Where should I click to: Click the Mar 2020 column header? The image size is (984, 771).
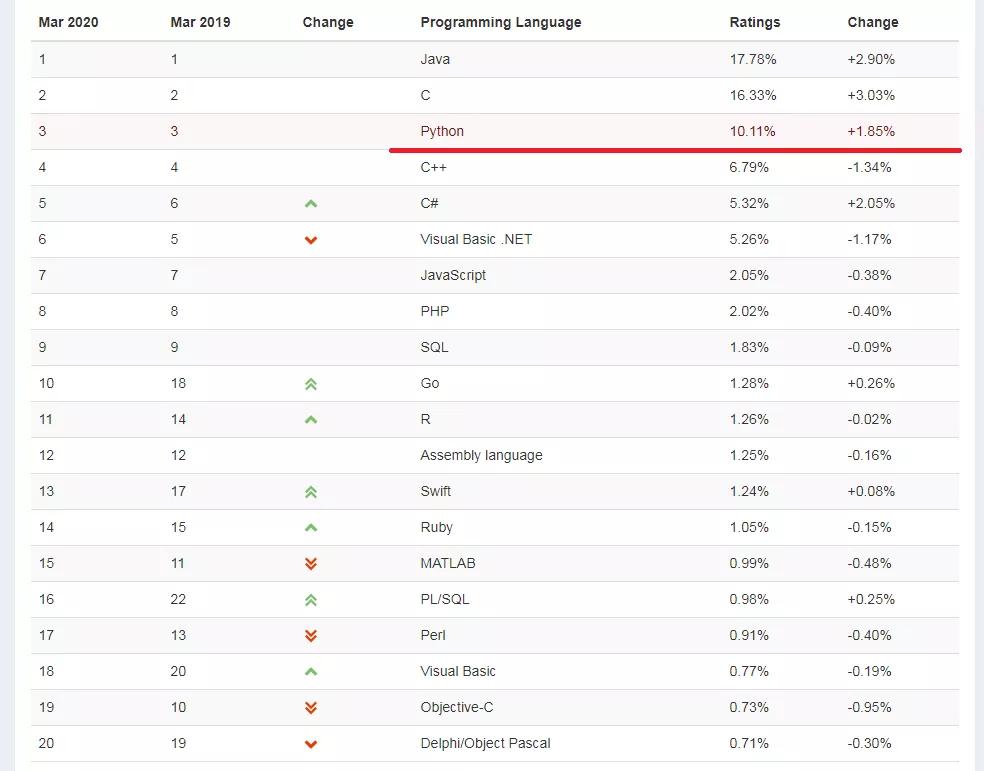point(68,22)
